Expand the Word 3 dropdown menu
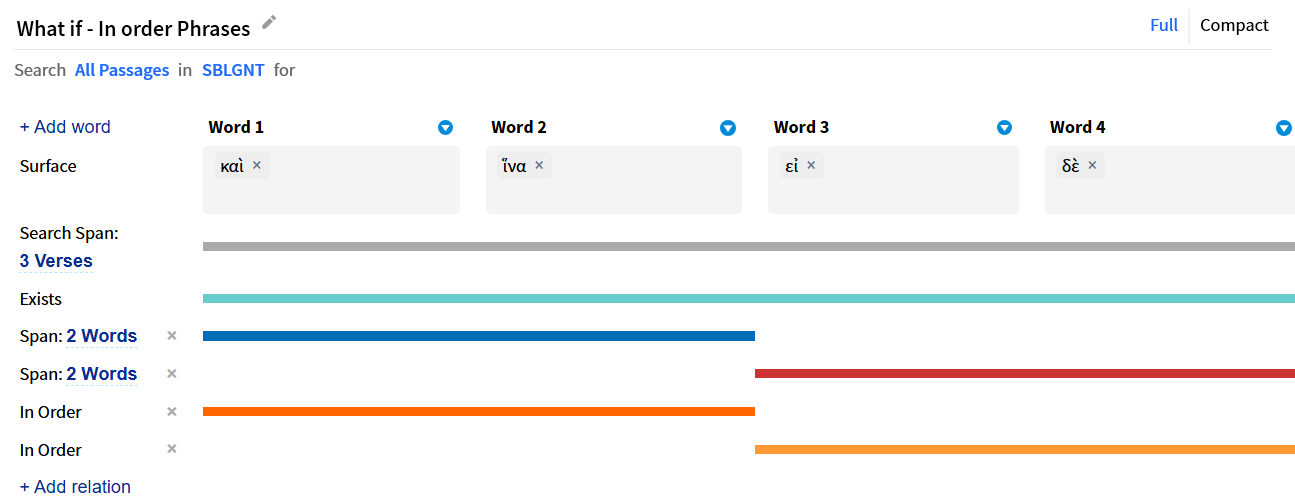The width and height of the screenshot is (1295, 503). [1005, 128]
